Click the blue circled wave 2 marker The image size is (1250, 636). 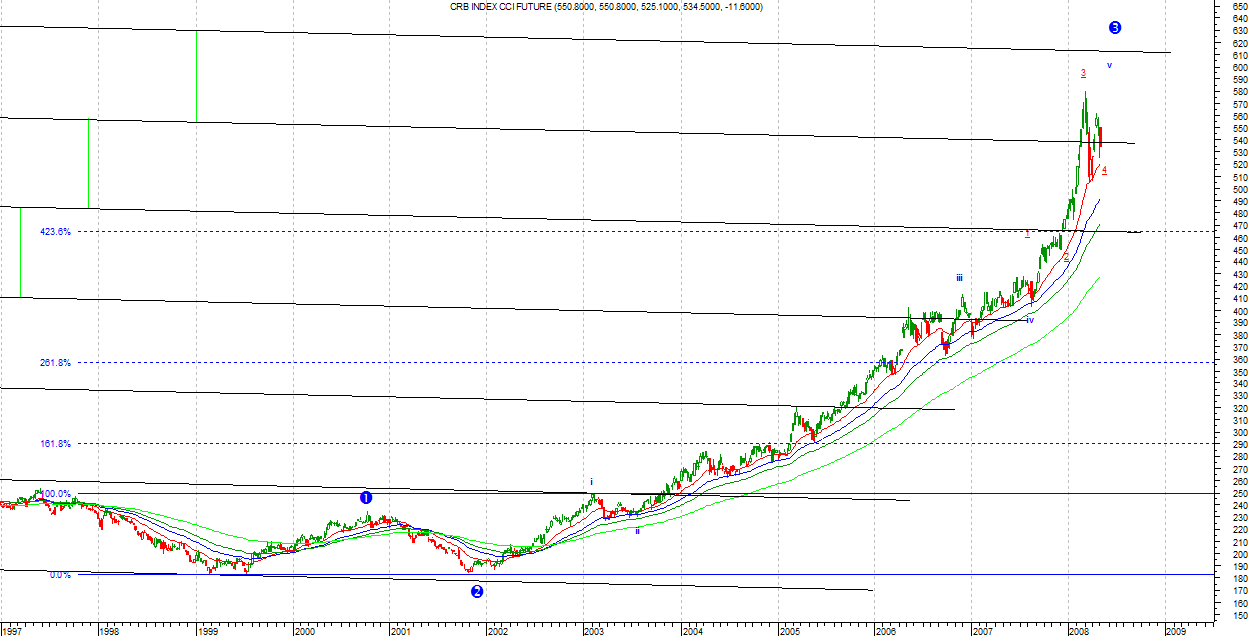[477, 591]
